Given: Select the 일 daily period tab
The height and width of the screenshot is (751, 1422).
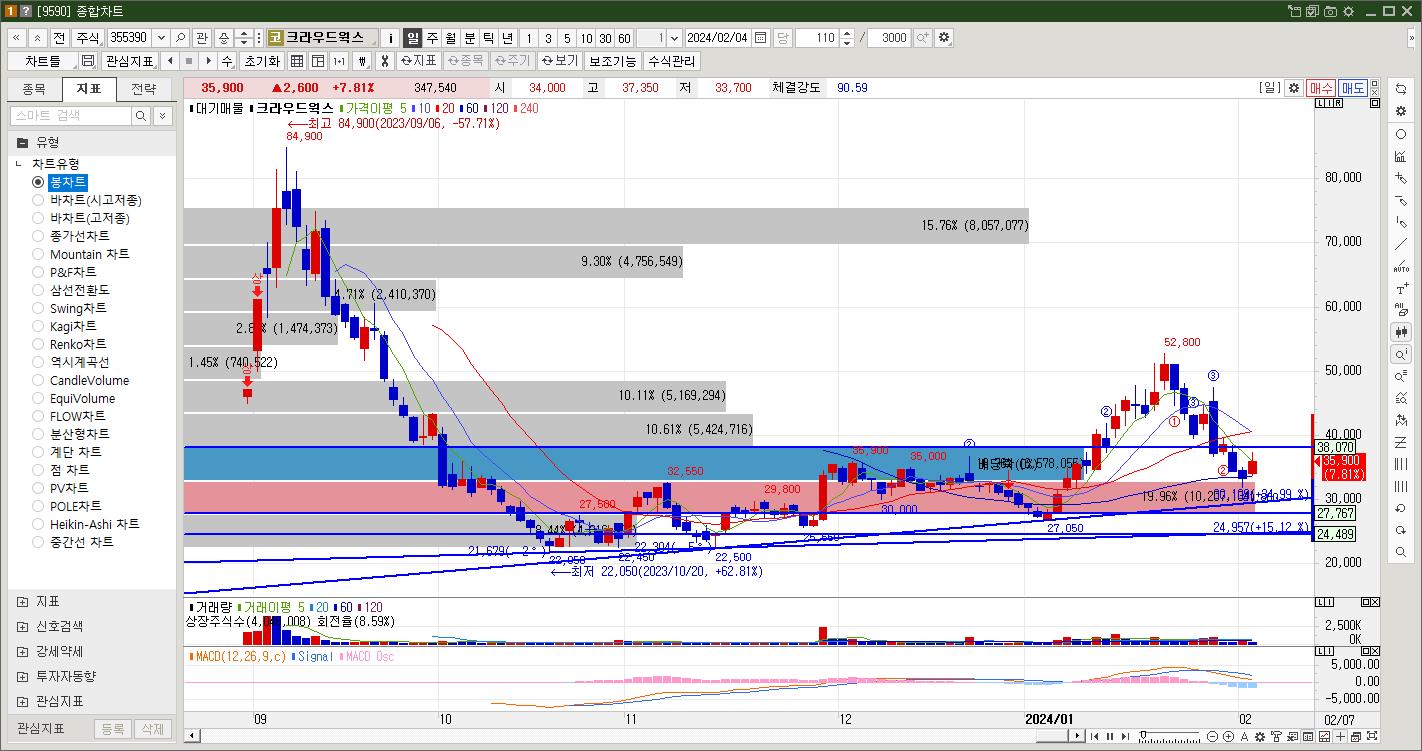Looking at the screenshot, I should coord(413,38).
